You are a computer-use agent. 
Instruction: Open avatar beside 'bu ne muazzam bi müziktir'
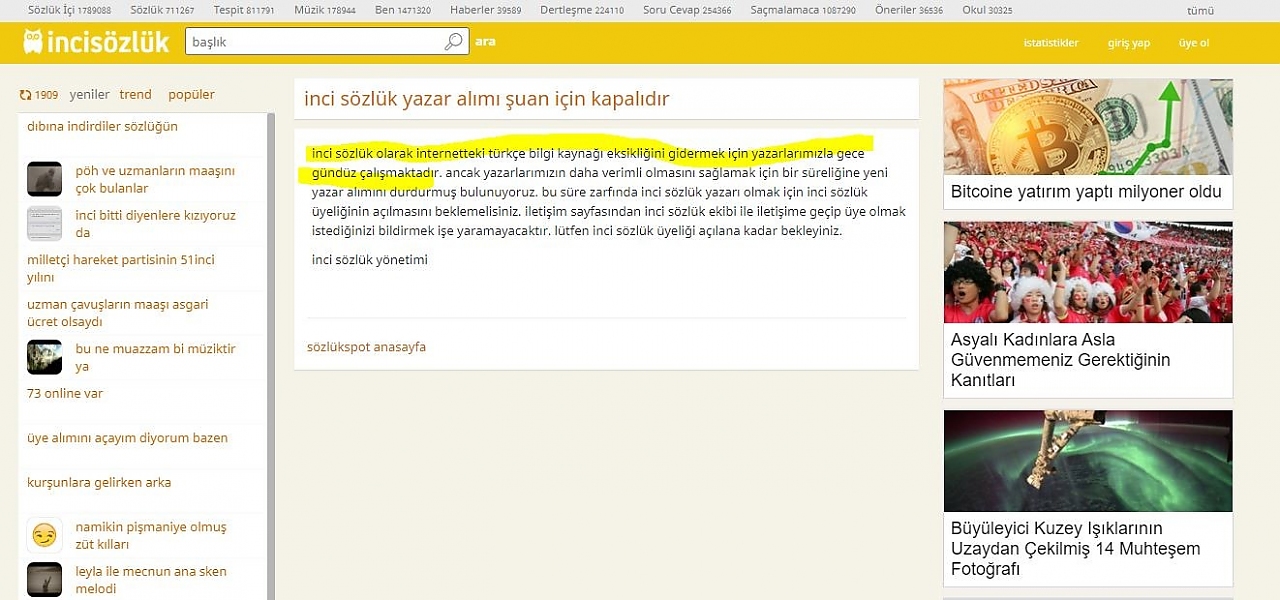click(x=45, y=357)
